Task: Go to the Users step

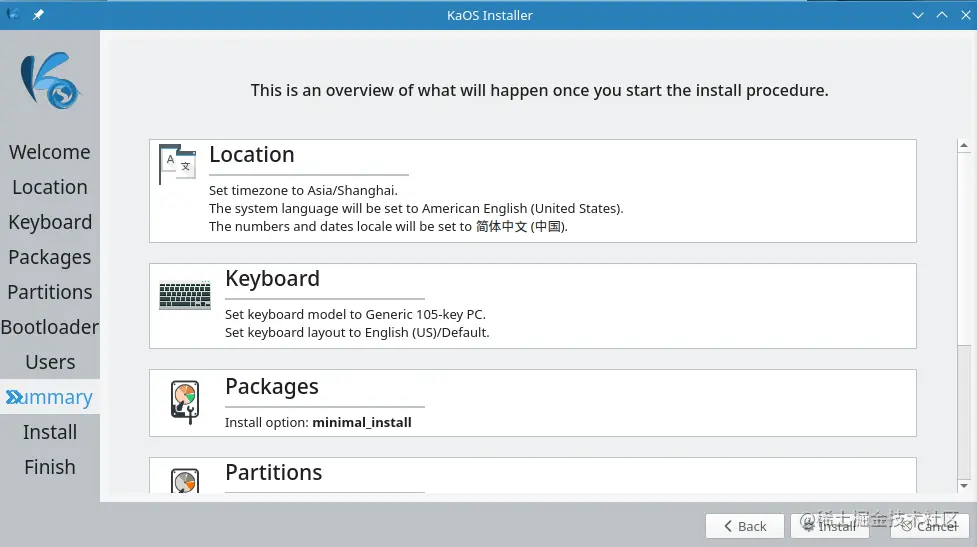Action: [x=50, y=362]
